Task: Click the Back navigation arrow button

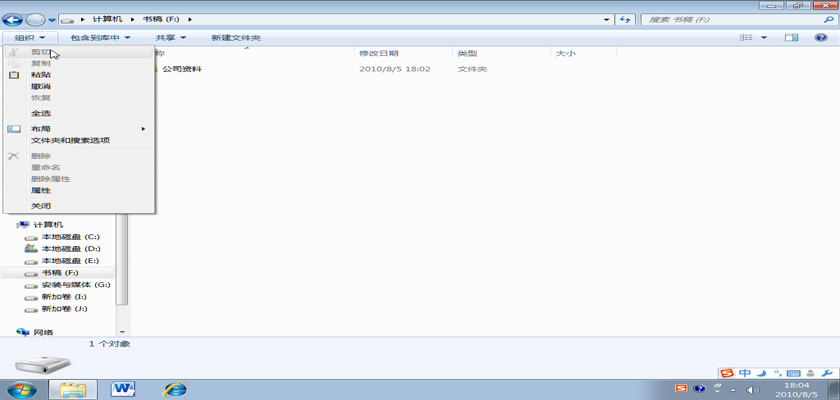Action: (x=14, y=19)
